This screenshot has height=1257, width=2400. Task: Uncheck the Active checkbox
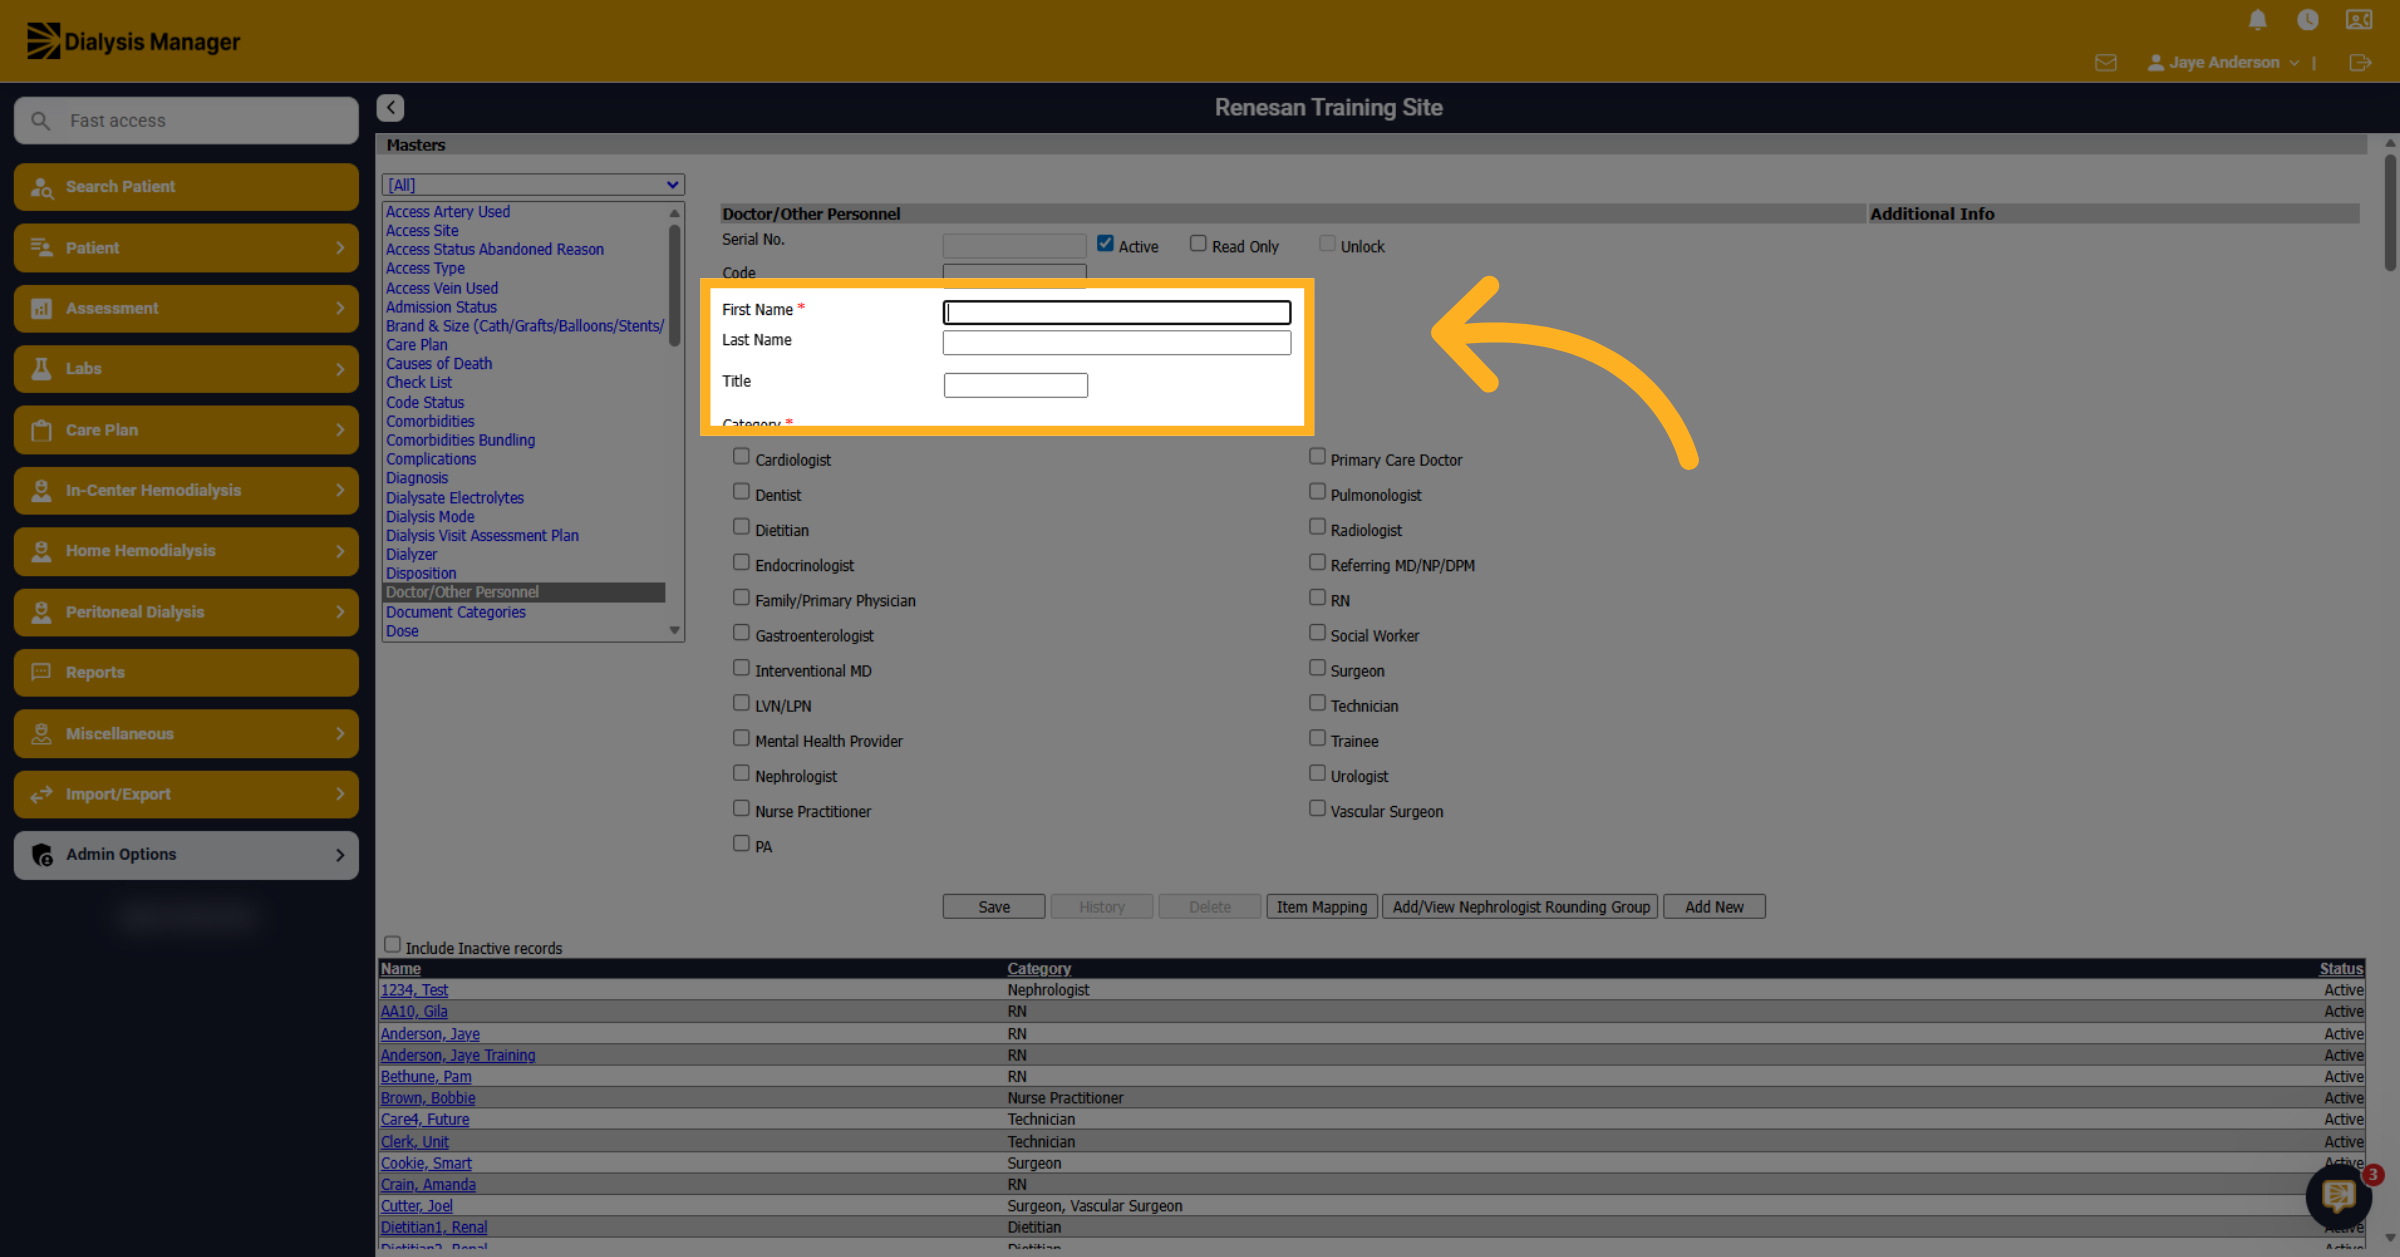[x=1105, y=243]
